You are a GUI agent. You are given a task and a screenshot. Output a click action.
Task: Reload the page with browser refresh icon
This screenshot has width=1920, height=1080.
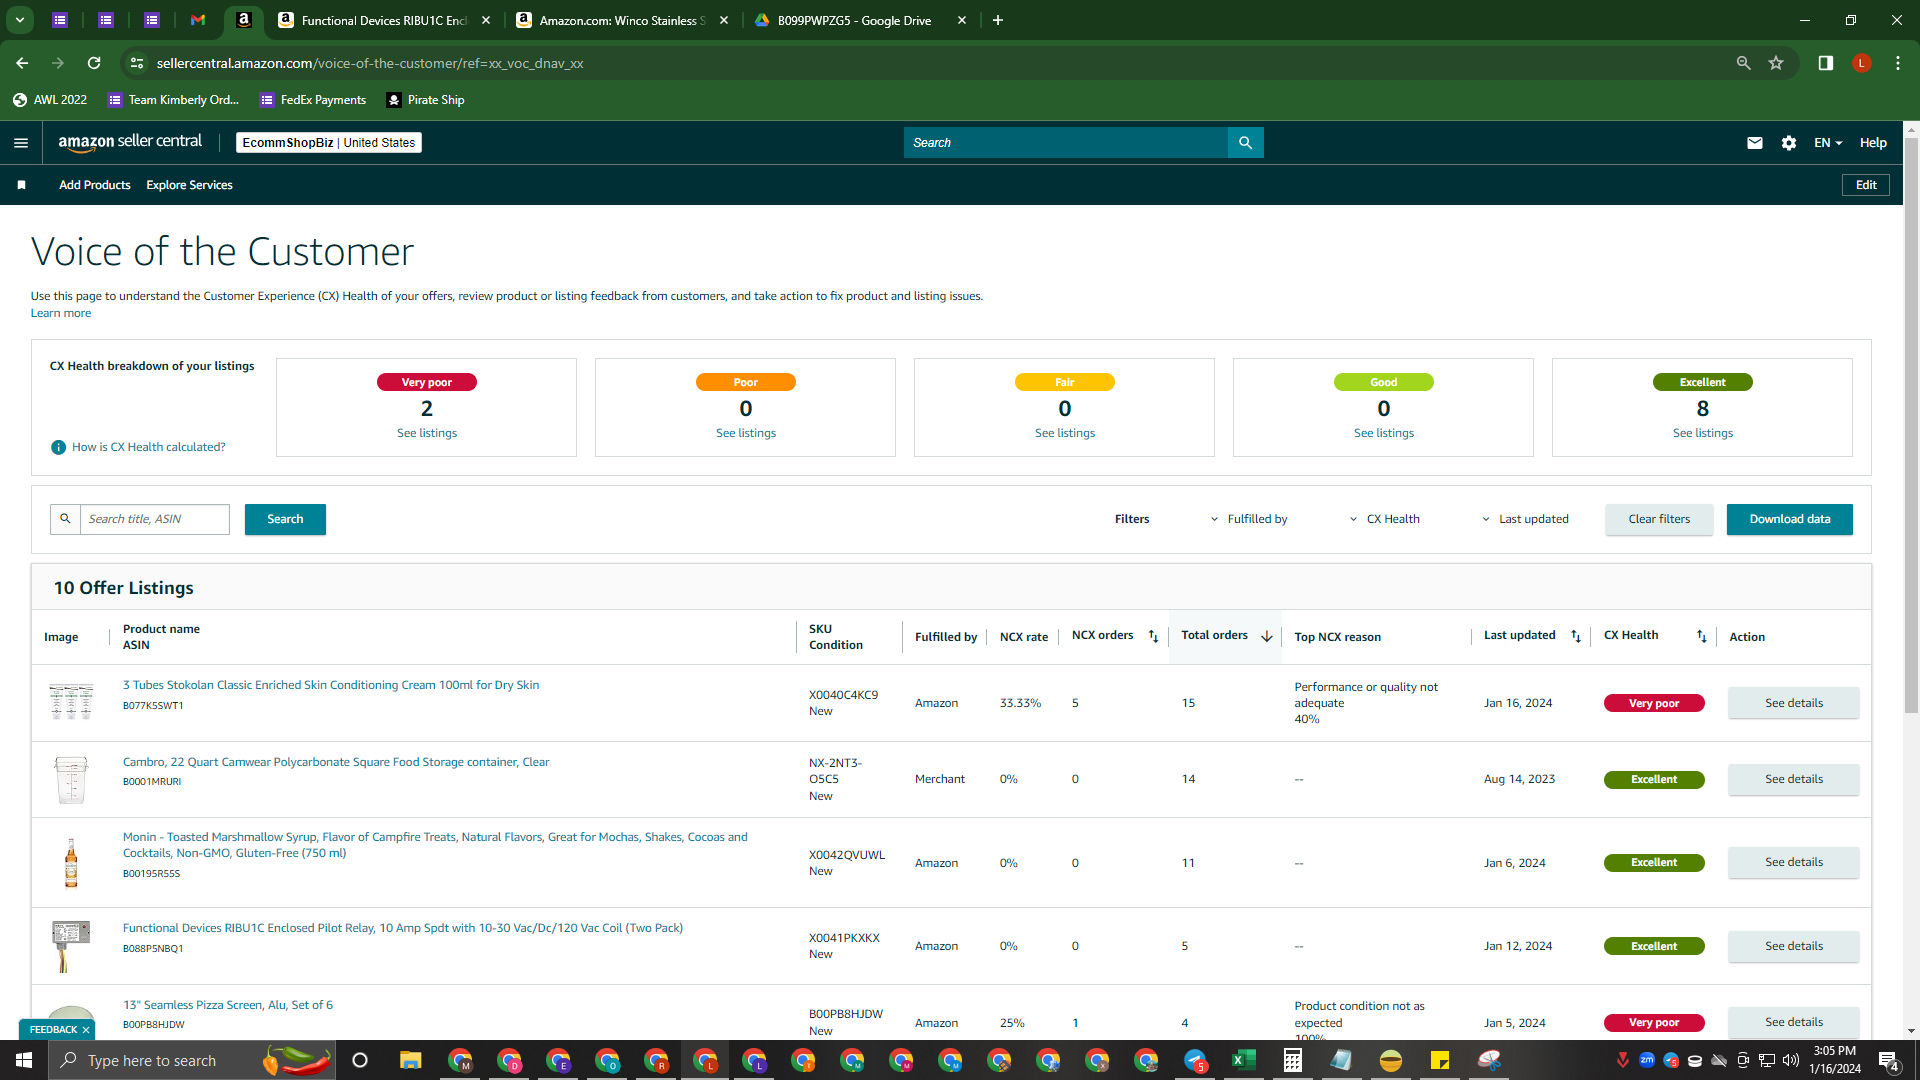click(x=94, y=63)
